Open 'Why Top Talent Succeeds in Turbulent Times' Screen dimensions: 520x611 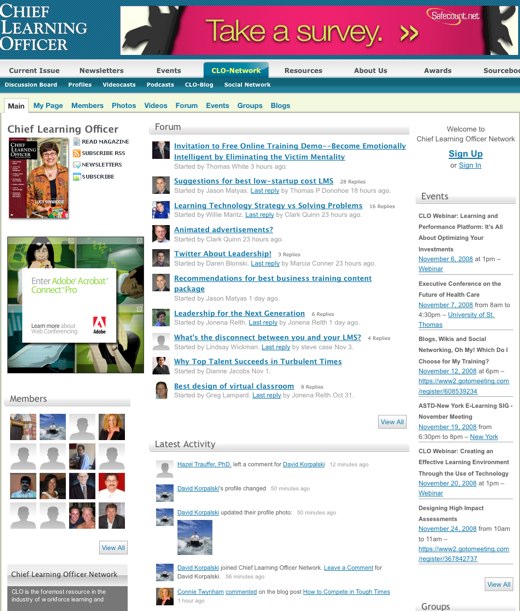click(x=258, y=362)
